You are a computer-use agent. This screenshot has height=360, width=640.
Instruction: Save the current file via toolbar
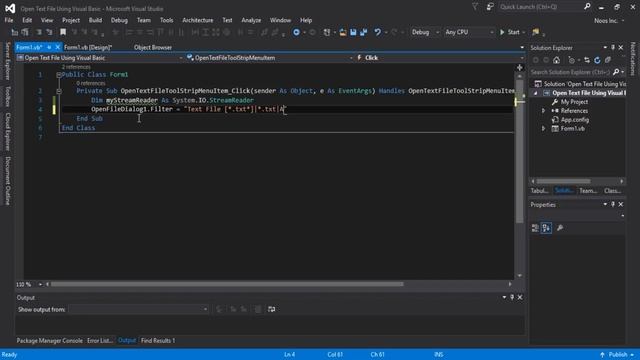click(x=353, y=32)
